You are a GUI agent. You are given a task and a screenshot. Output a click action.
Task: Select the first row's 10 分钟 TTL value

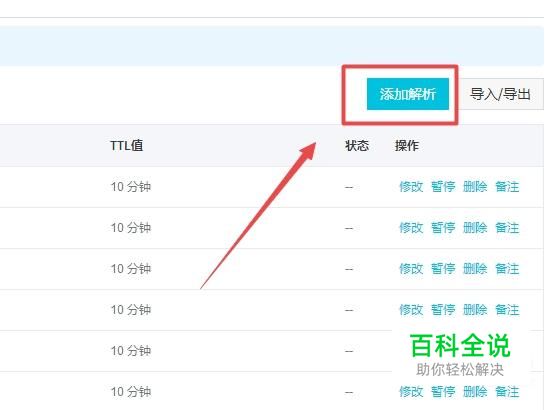point(131,187)
